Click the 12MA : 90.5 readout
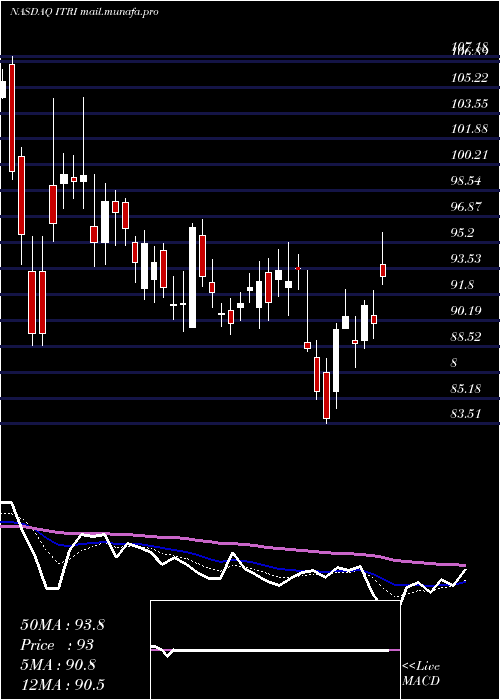 (x=63, y=685)
